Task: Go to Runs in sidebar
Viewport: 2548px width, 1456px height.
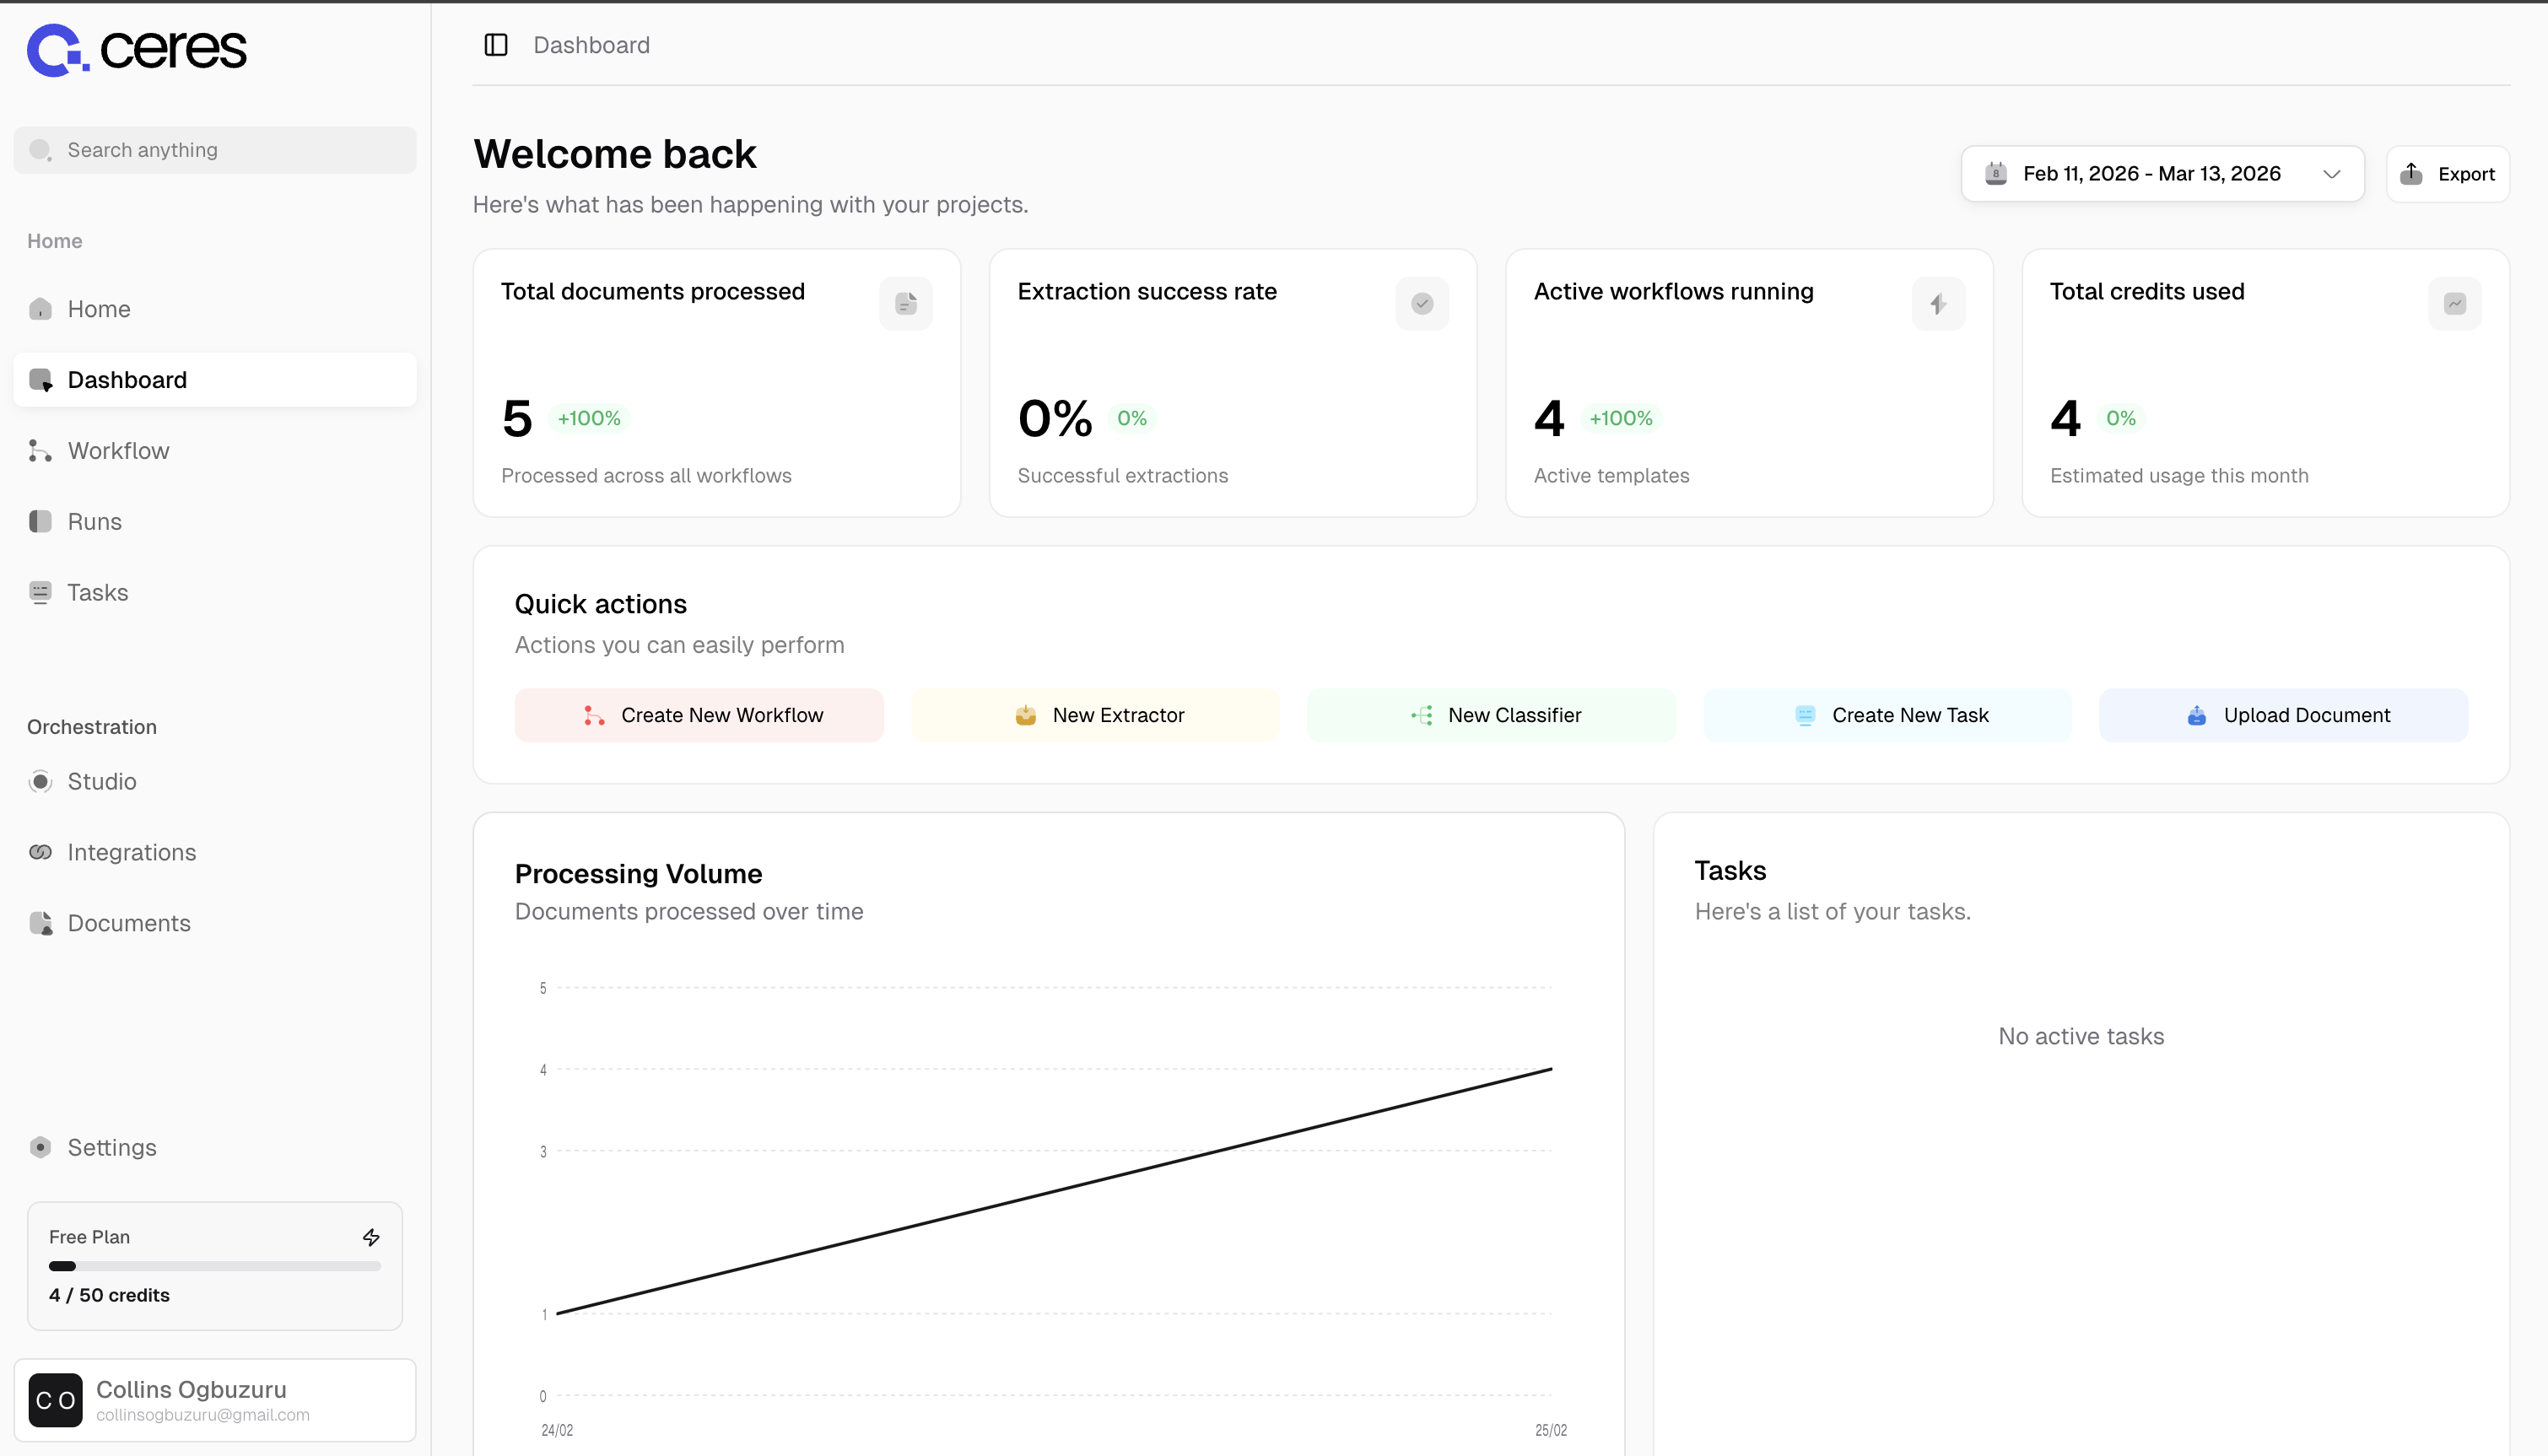Action: pyautogui.click(x=95, y=522)
